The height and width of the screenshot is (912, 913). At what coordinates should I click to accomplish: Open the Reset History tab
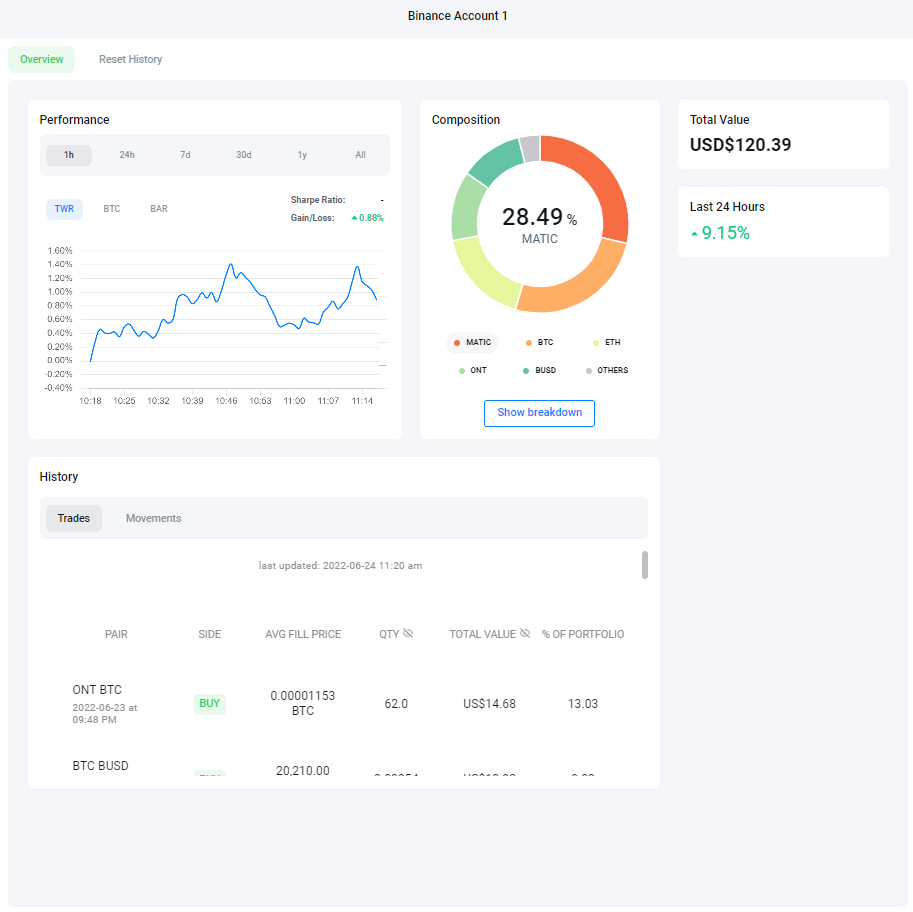[130, 59]
